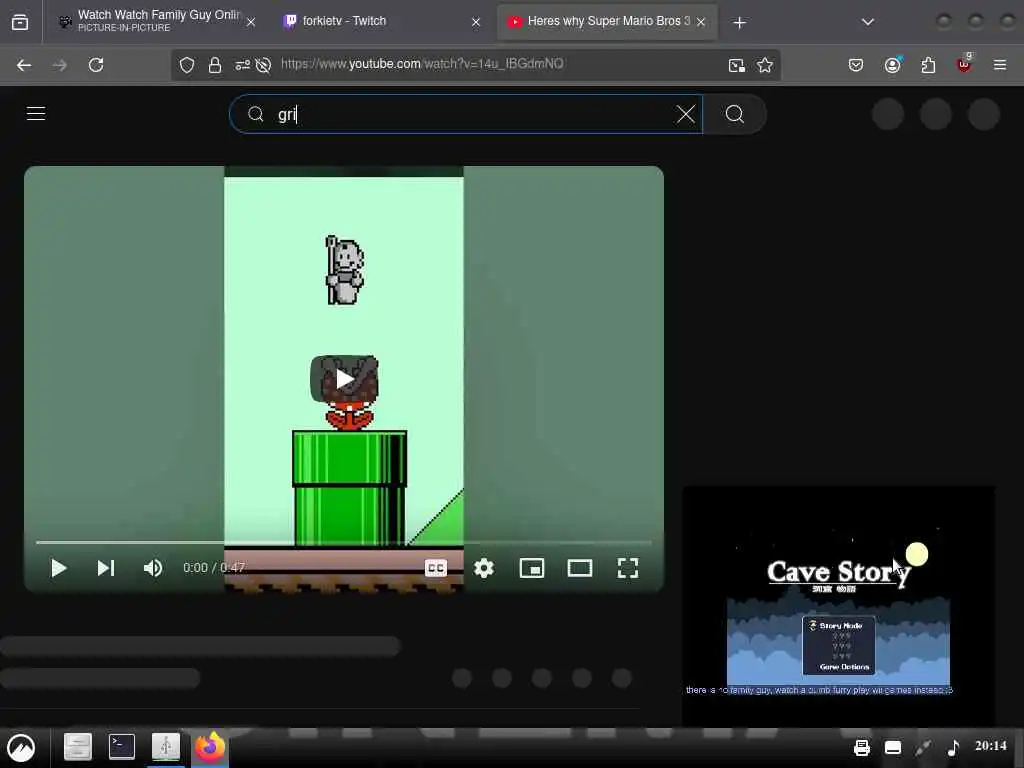Open the site permissions icon

click(243, 65)
